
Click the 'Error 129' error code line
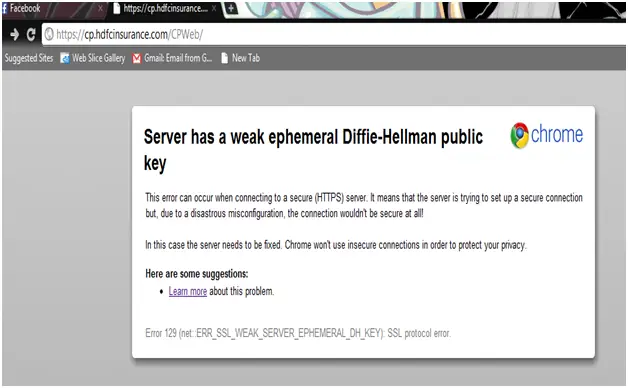(298, 333)
